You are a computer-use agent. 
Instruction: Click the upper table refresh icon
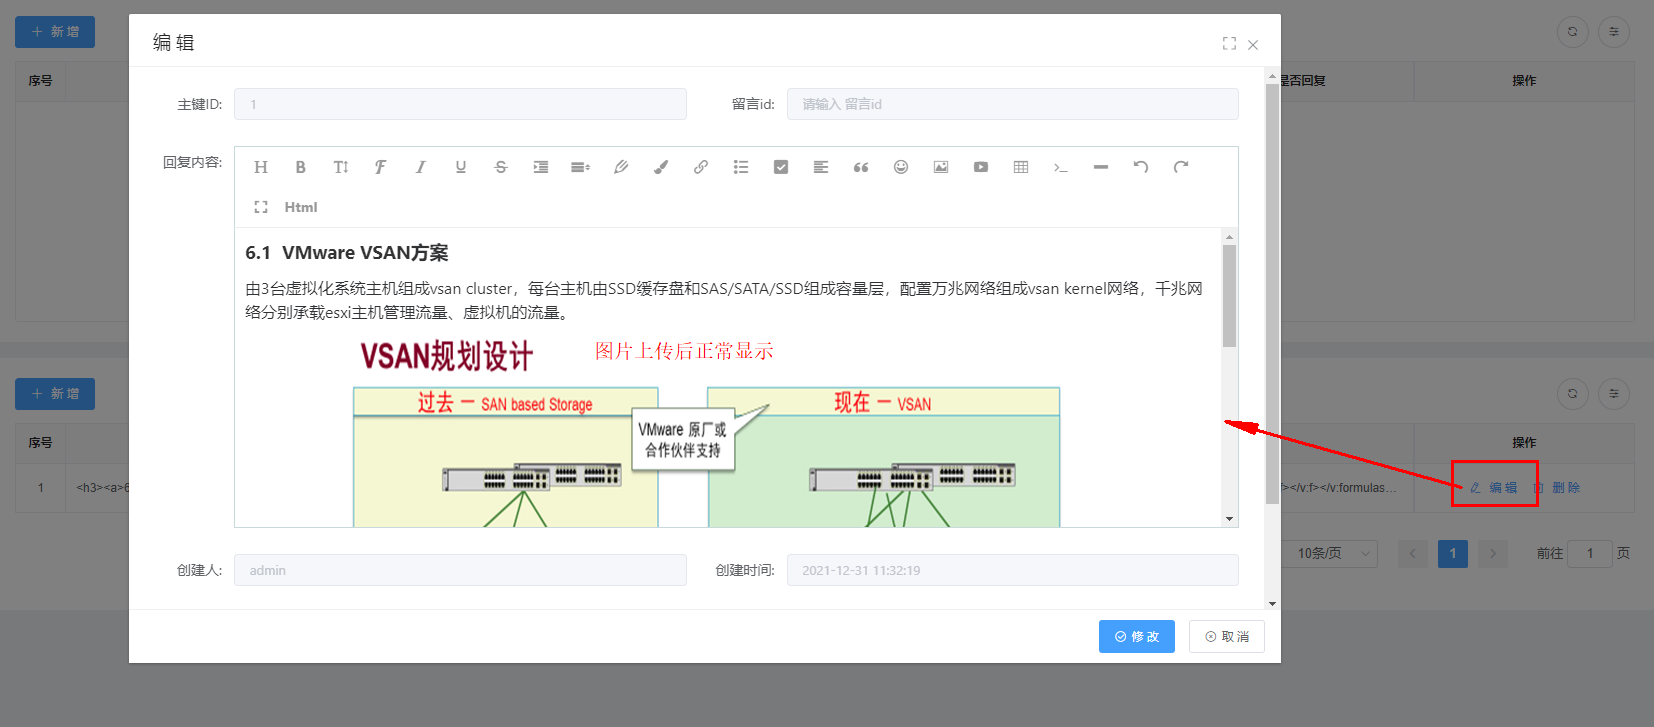click(x=1573, y=32)
